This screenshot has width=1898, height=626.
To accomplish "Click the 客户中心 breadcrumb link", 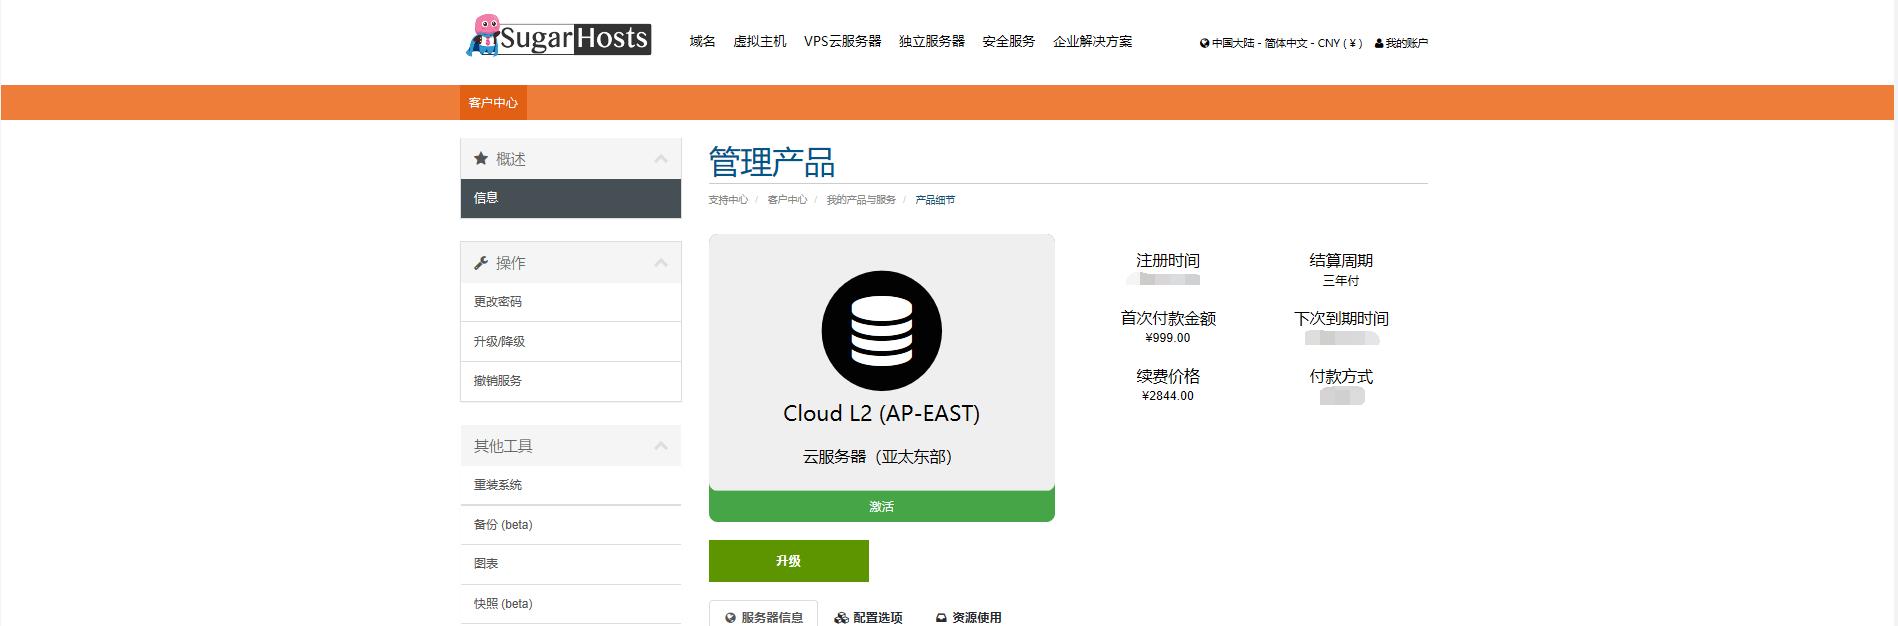I will pyautogui.click(x=787, y=200).
